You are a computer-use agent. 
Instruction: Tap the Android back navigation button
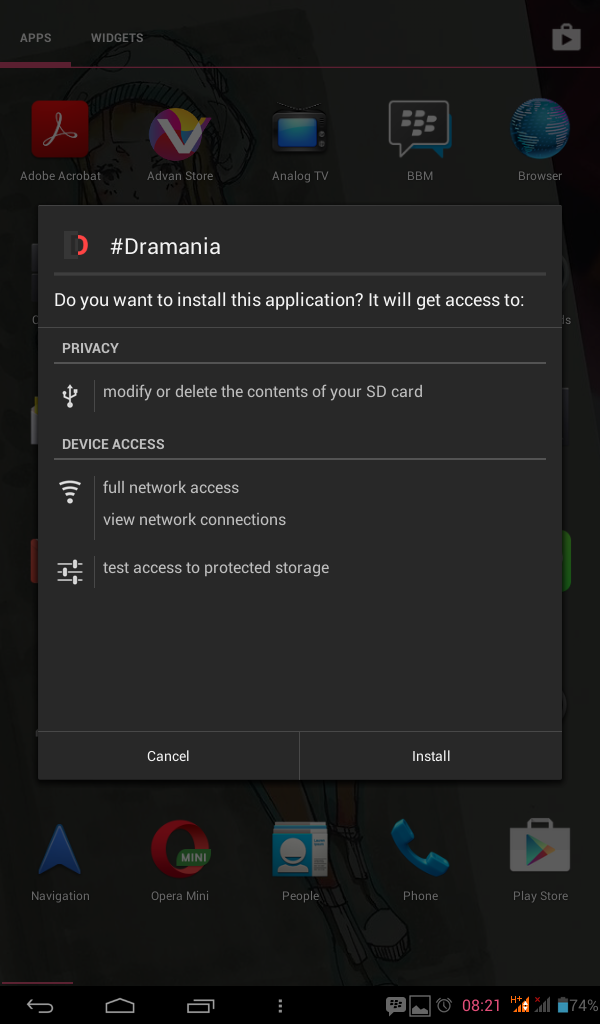click(x=40, y=1004)
